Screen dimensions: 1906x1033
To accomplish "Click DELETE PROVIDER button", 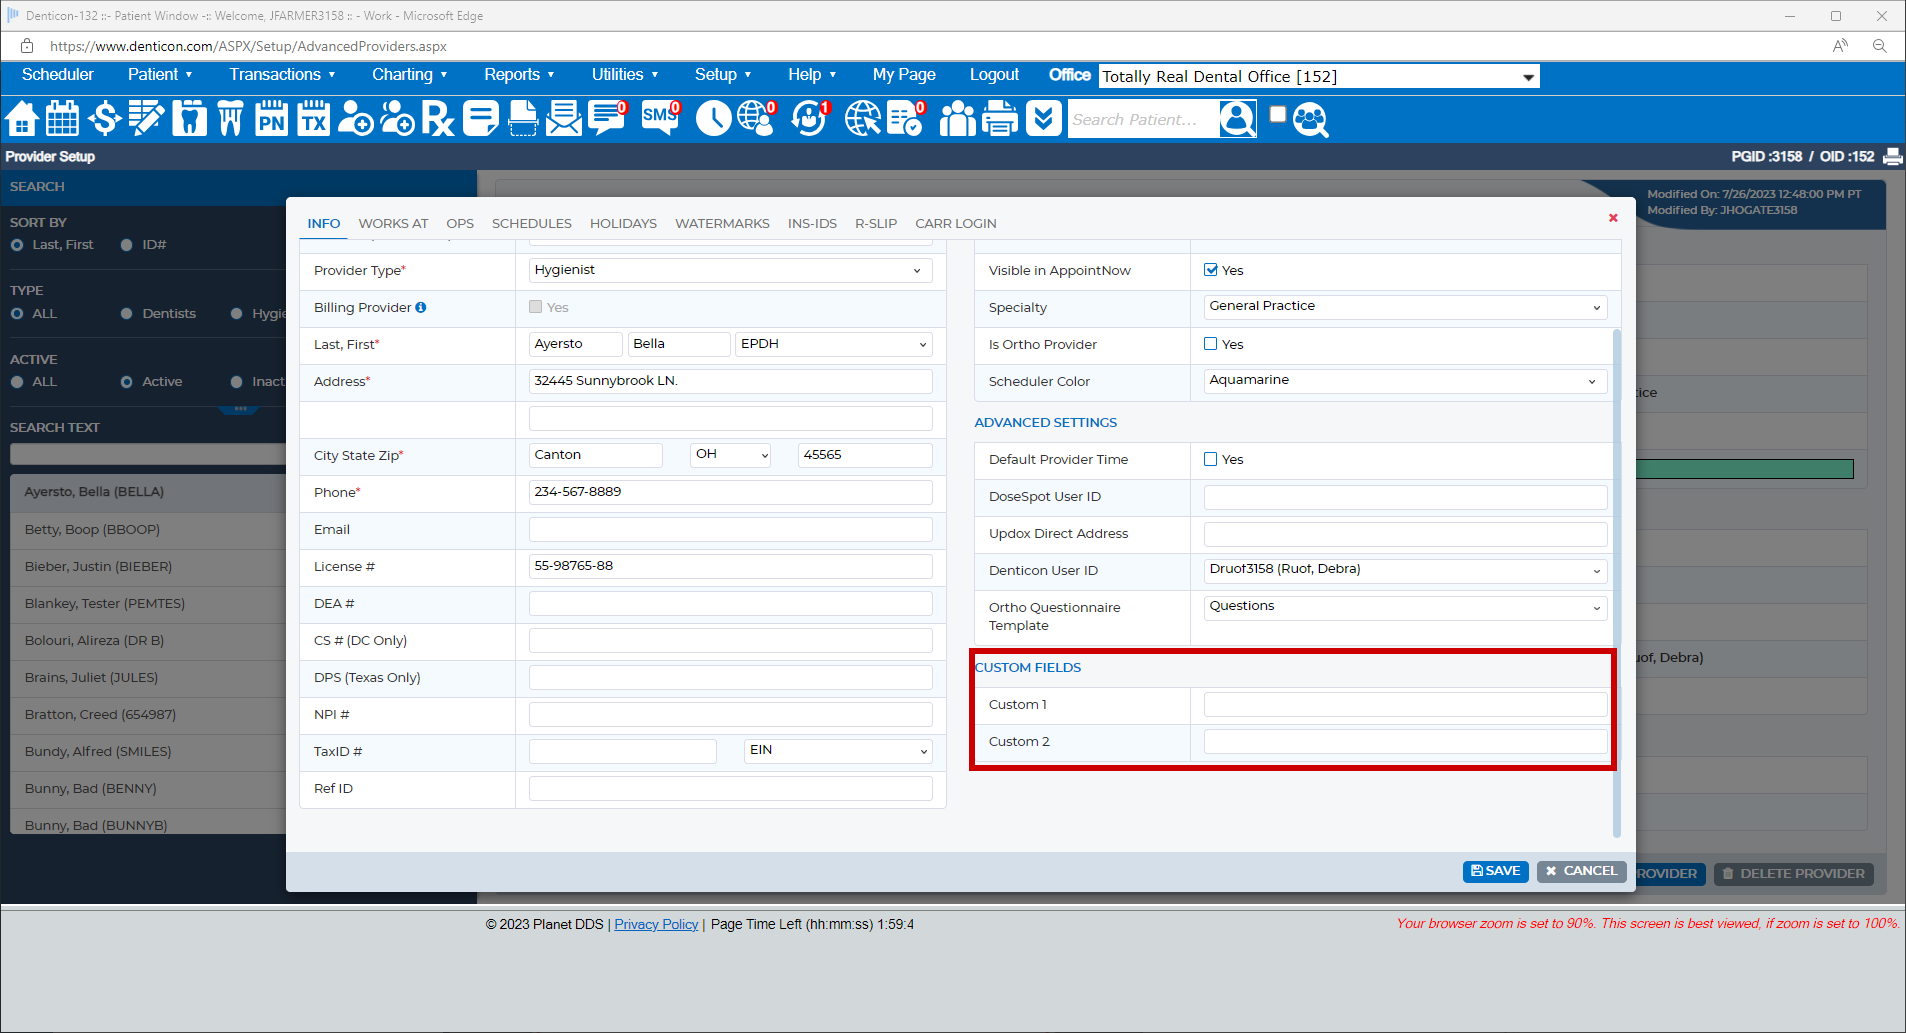I will tap(1793, 874).
